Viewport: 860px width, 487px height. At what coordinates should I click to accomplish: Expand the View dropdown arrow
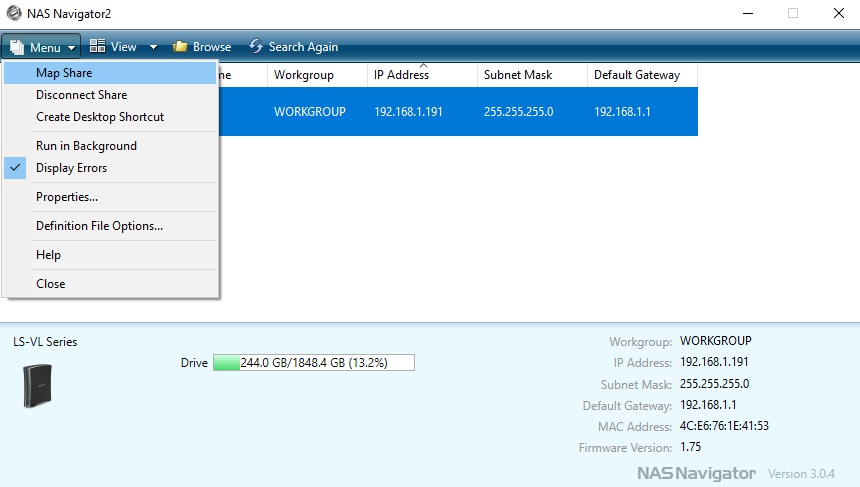pos(154,47)
